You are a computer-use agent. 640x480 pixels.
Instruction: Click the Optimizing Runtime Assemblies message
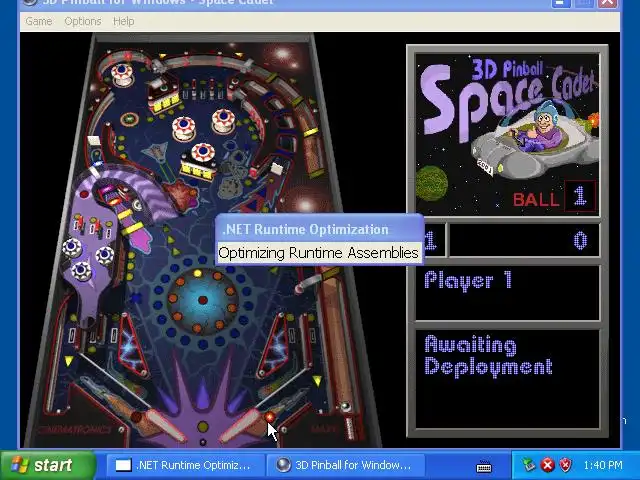pyautogui.click(x=318, y=253)
